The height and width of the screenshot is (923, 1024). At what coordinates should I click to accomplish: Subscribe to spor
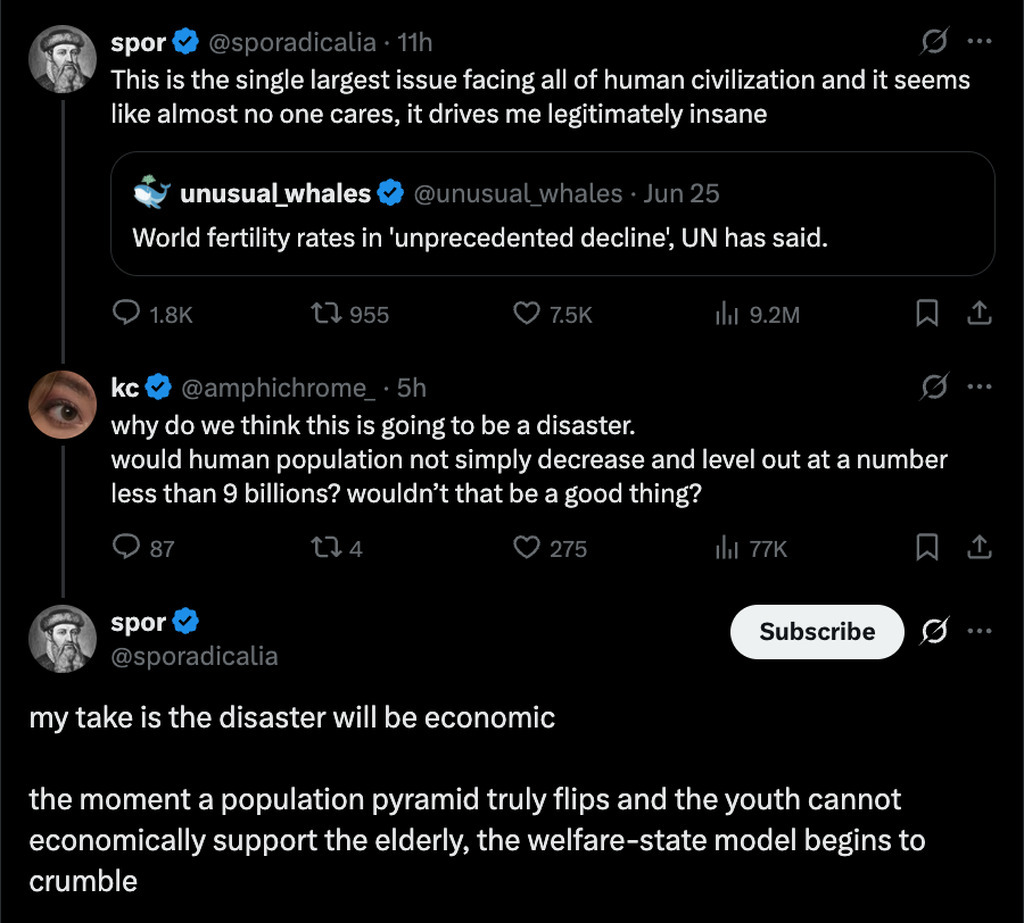pos(816,632)
